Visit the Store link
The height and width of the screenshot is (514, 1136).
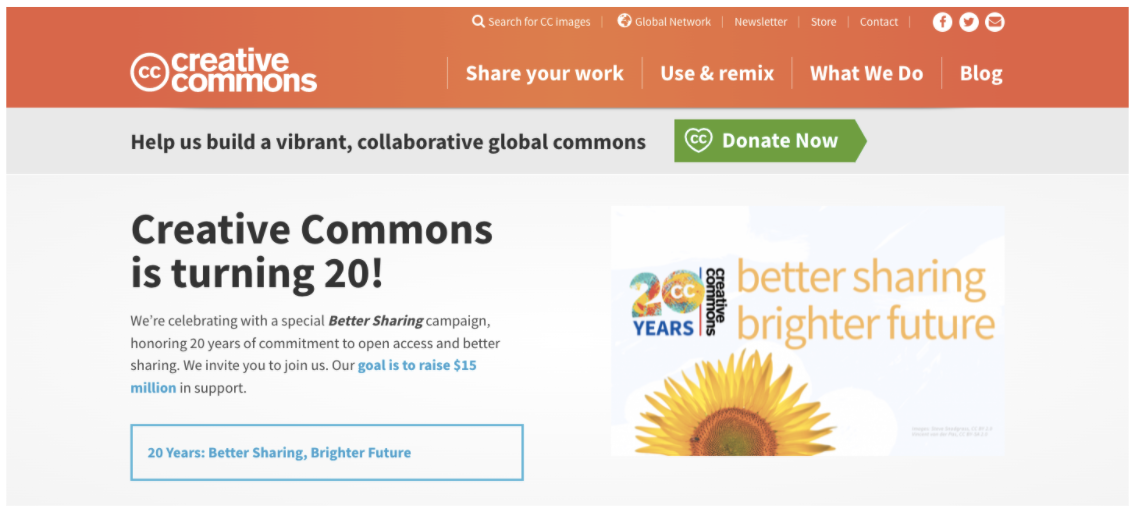(x=823, y=22)
